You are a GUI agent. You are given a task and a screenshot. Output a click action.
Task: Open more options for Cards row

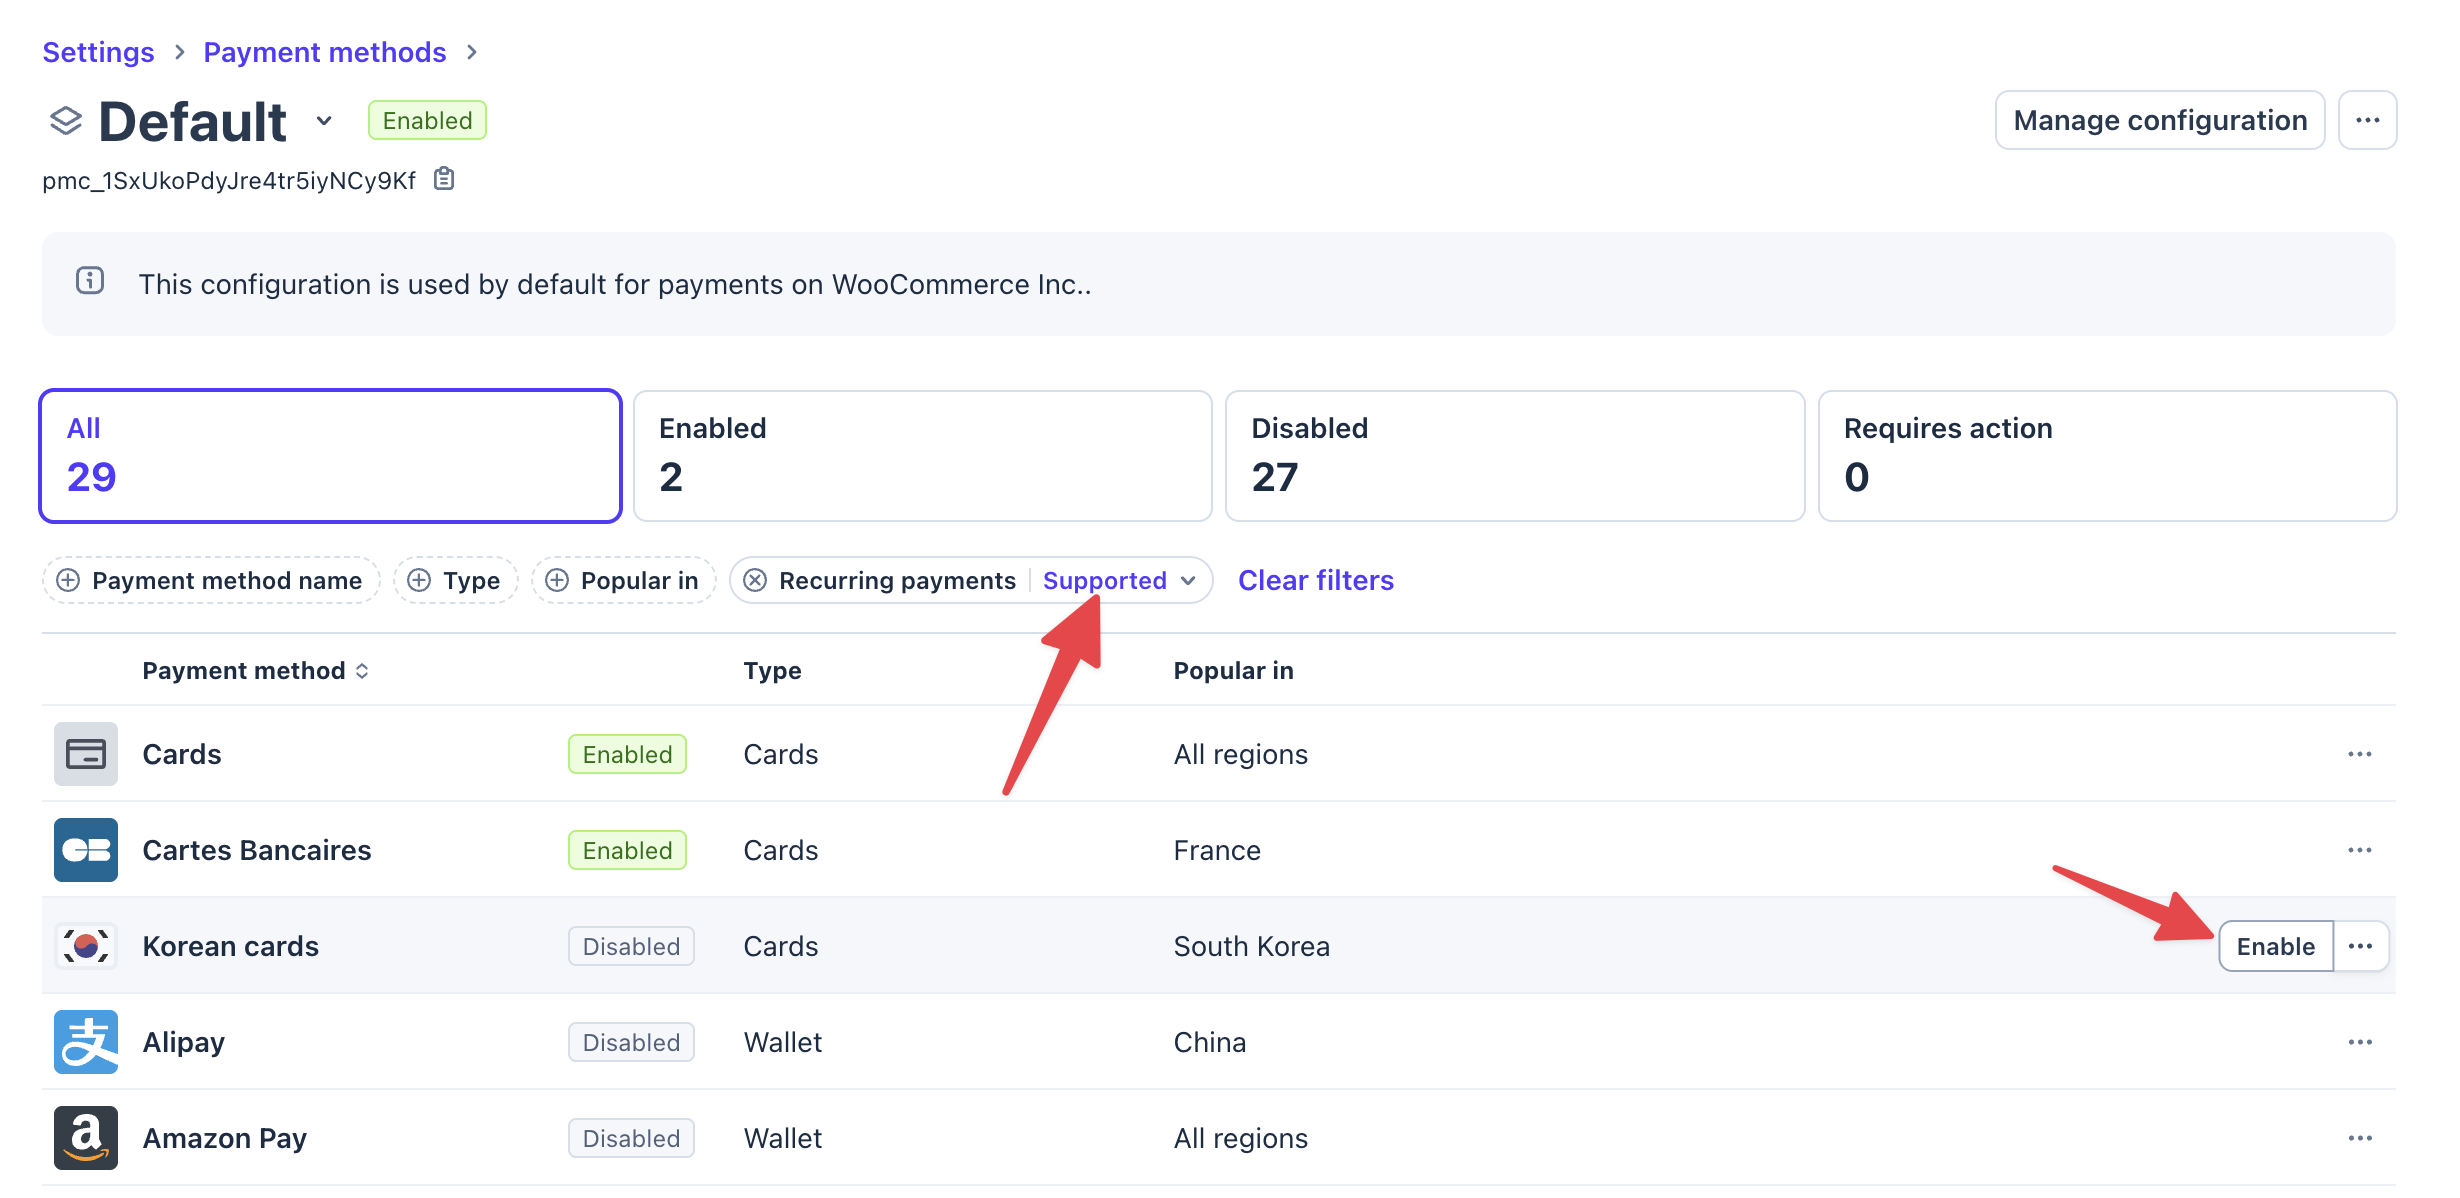click(x=2360, y=754)
